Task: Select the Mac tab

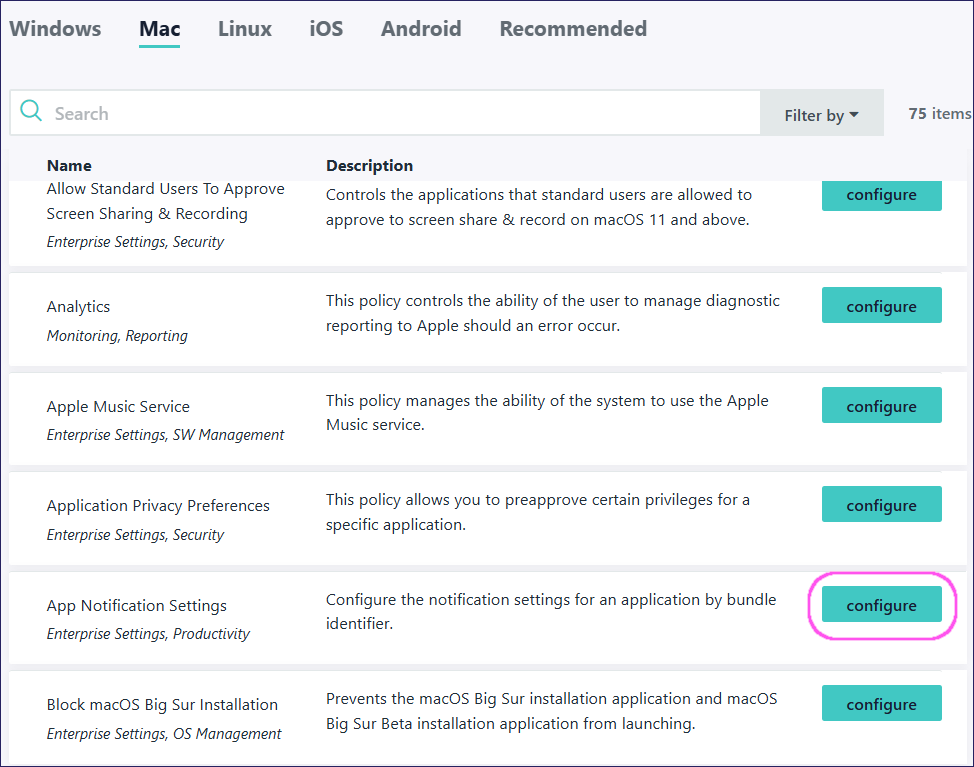Action: (160, 29)
